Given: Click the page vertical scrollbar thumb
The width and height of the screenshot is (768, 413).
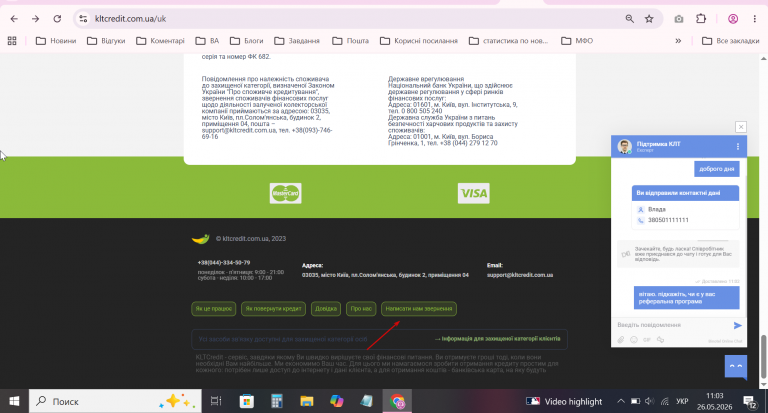Looking at the screenshot, I should click(x=763, y=356).
